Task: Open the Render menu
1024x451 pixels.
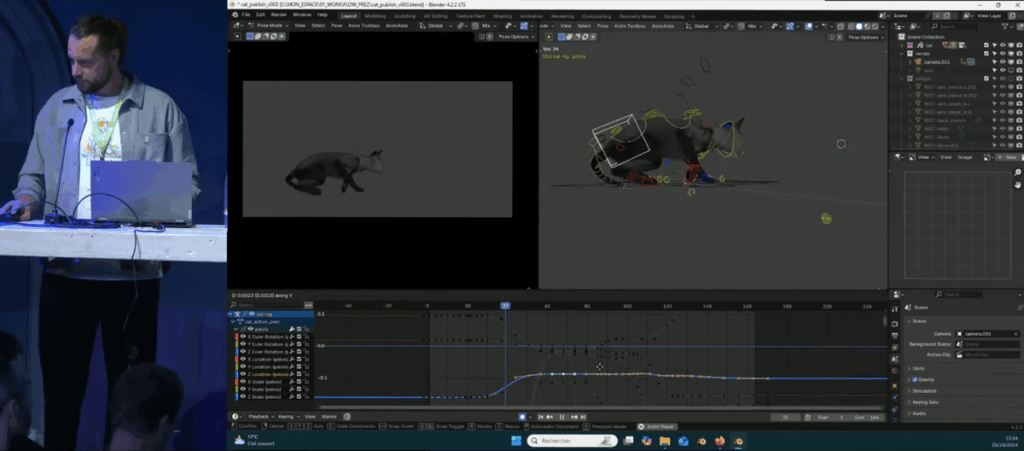Action: 279,14
